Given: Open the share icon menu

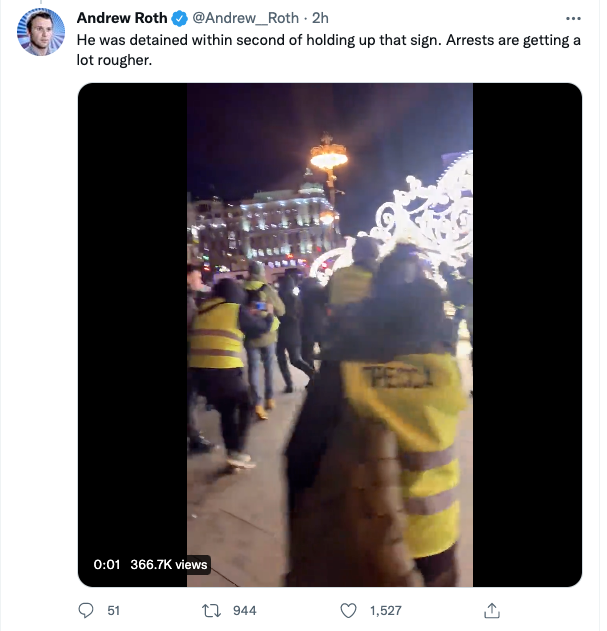Looking at the screenshot, I should point(491,610).
